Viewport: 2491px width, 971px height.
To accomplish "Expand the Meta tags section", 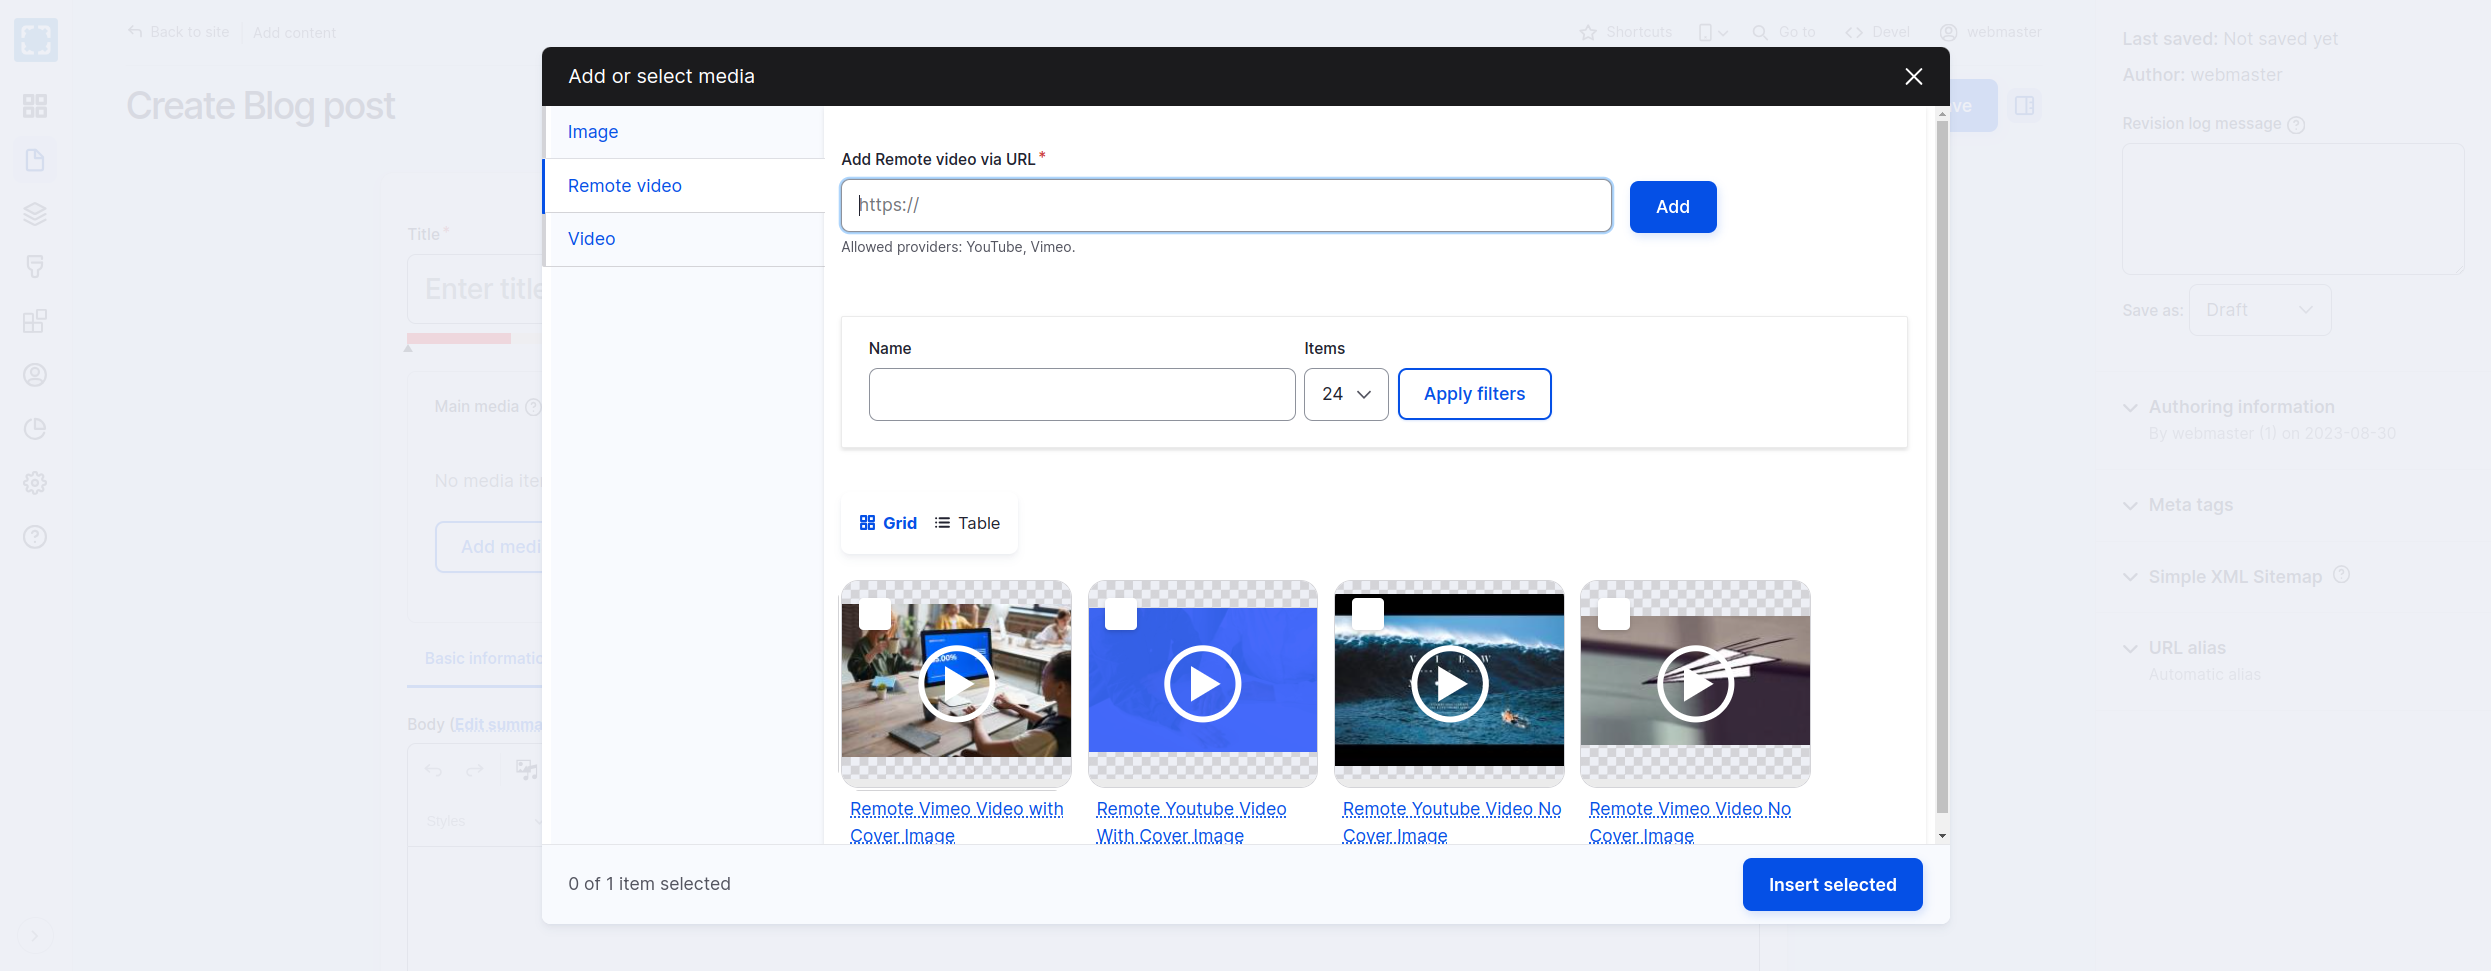I will [2190, 505].
